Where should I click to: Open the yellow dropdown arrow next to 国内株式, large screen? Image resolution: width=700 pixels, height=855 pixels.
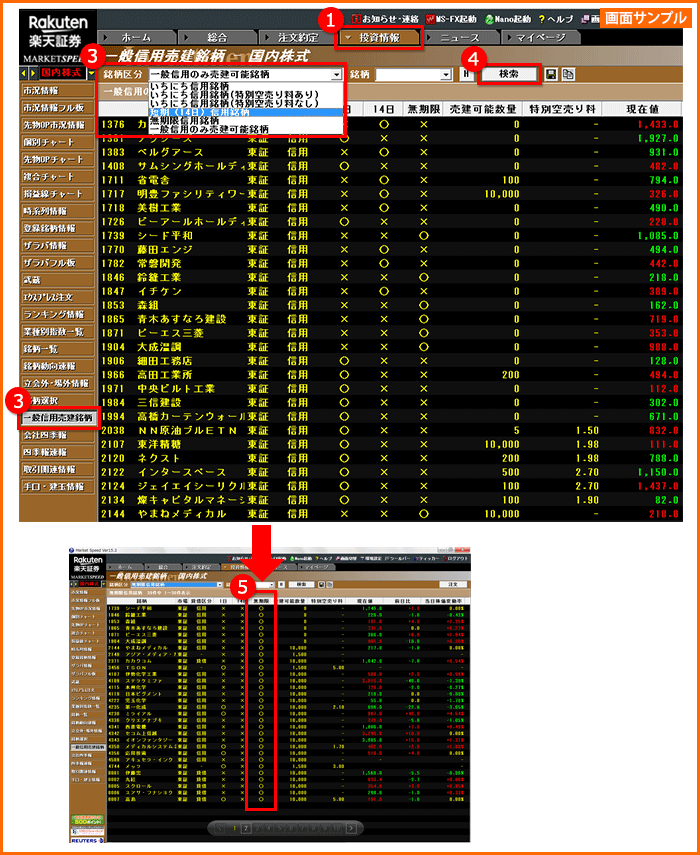pos(91,73)
